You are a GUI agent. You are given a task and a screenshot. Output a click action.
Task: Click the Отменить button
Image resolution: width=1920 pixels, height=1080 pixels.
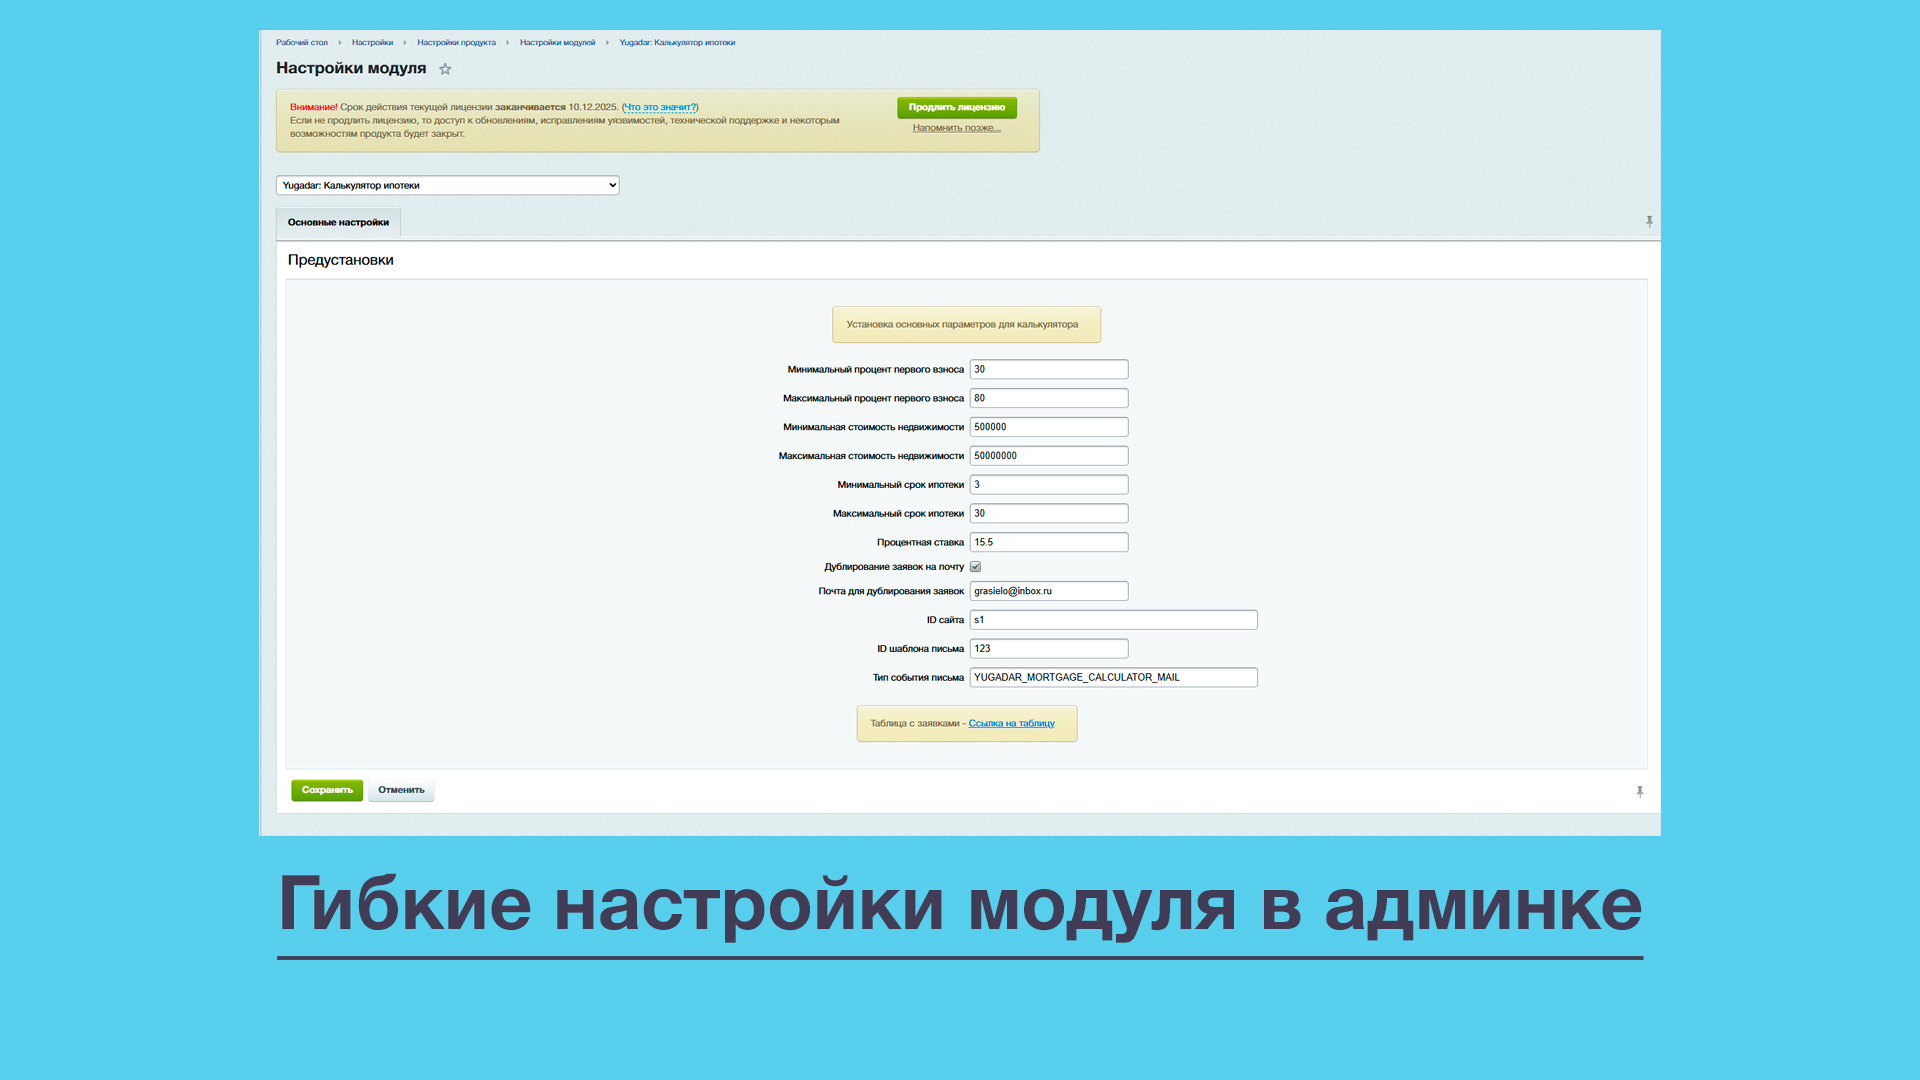[401, 790]
